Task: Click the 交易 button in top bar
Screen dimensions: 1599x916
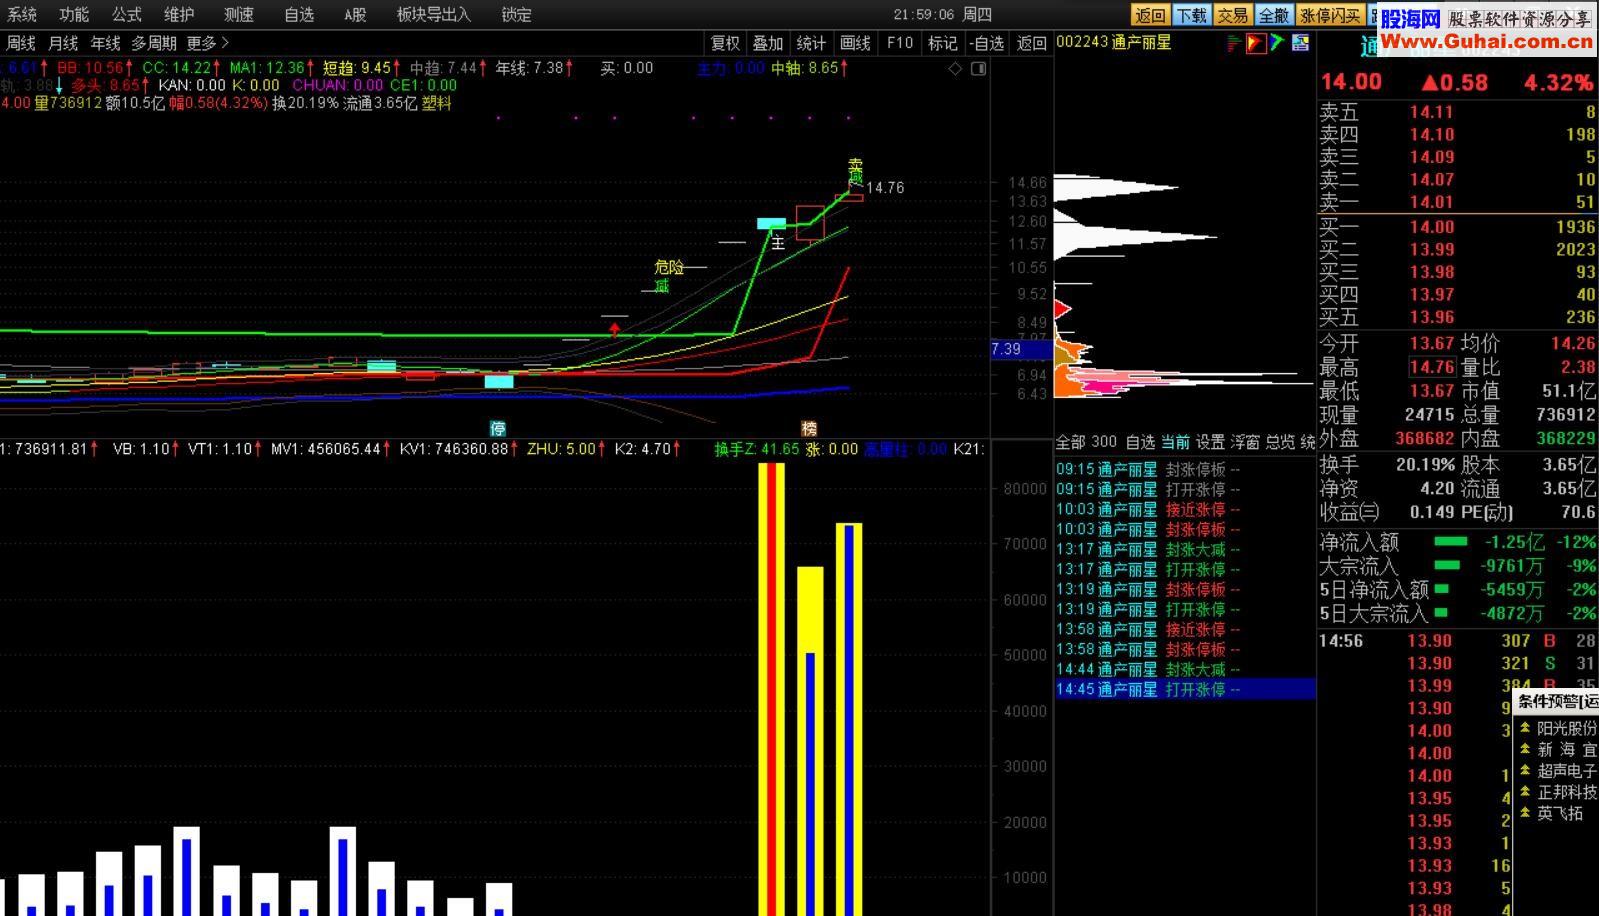Action: [1233, 15]
